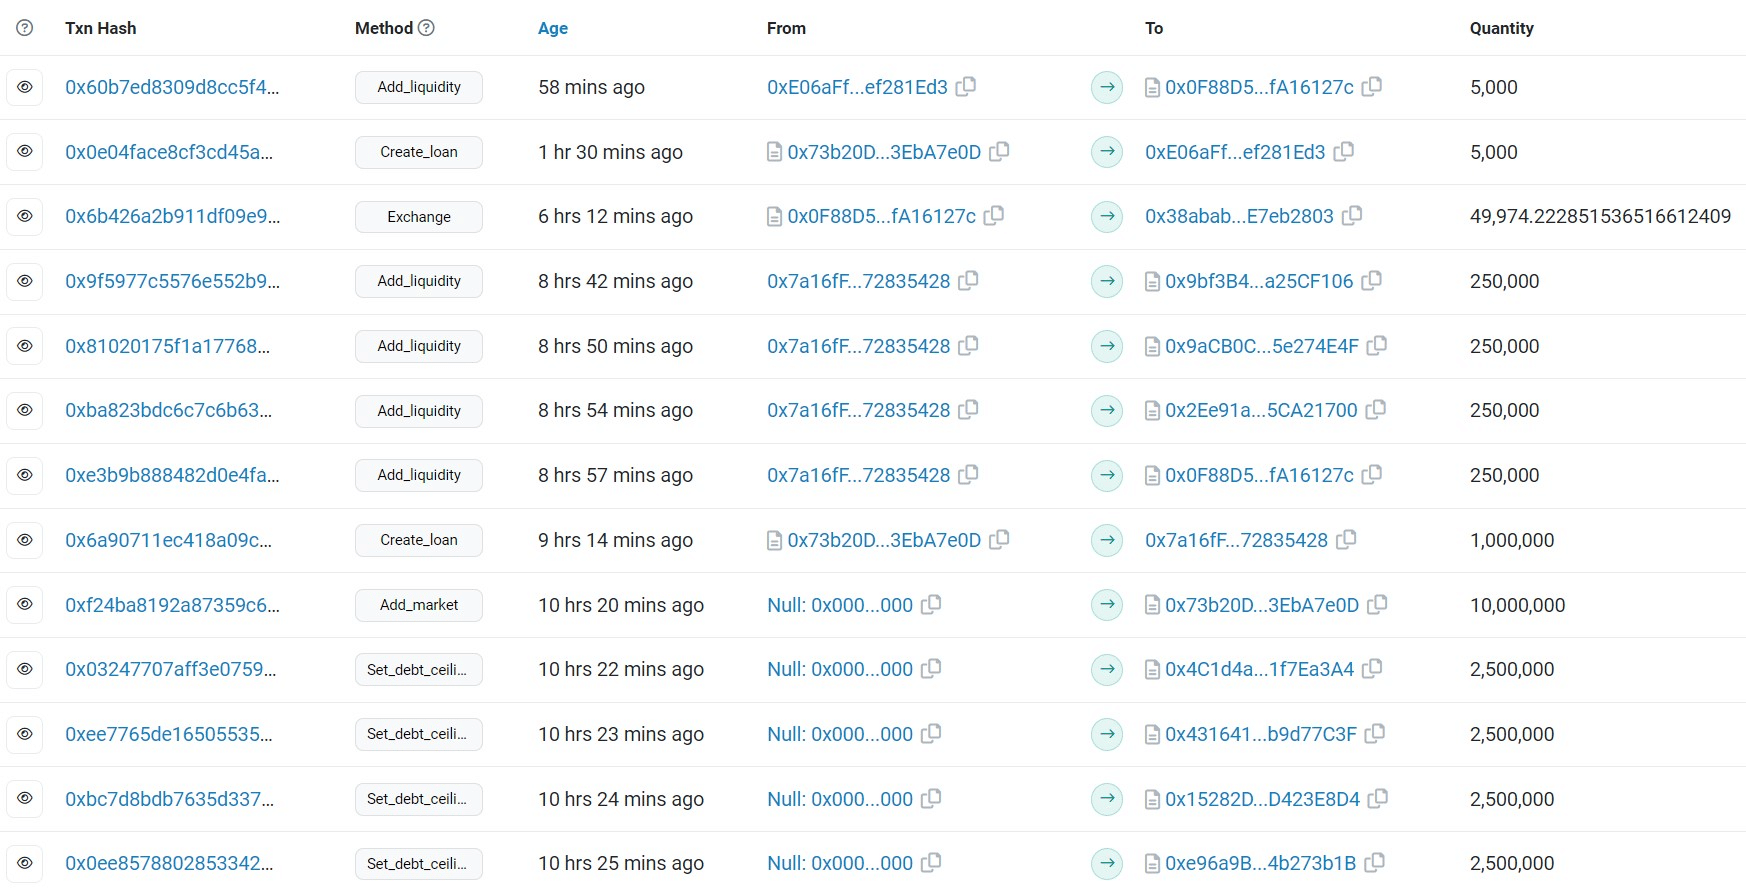
Task: Select quantity 1,000,000
Action: point(1512,540)
